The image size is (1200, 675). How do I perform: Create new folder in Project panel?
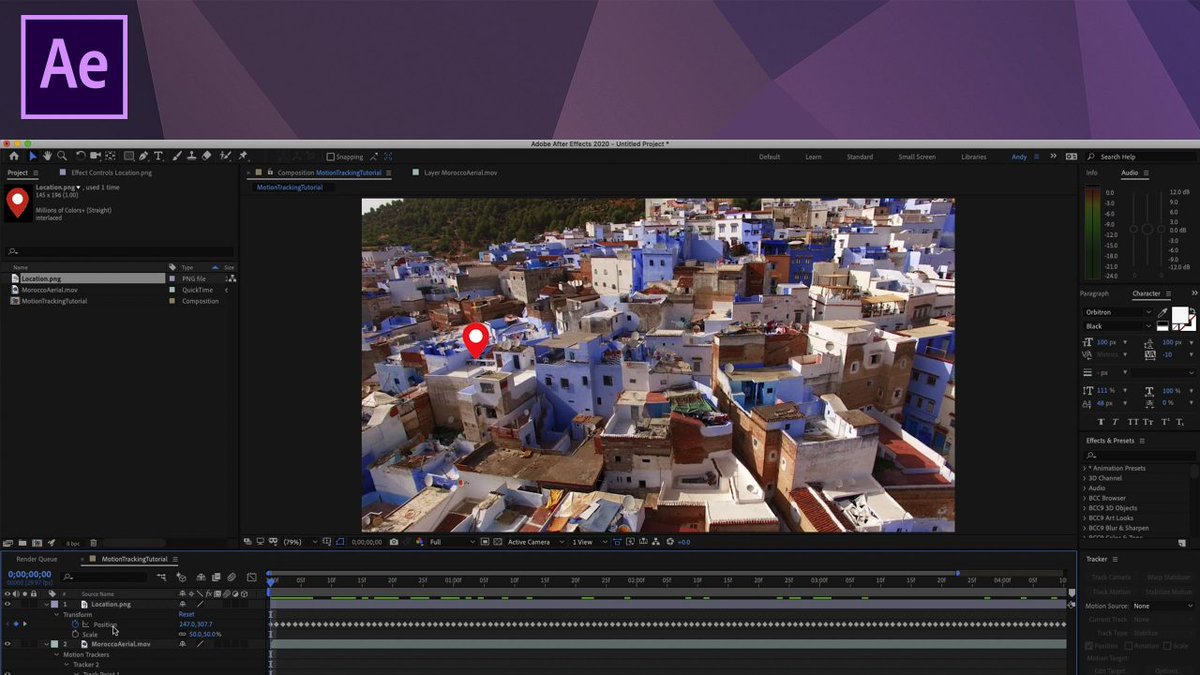[x=22, y=543]
